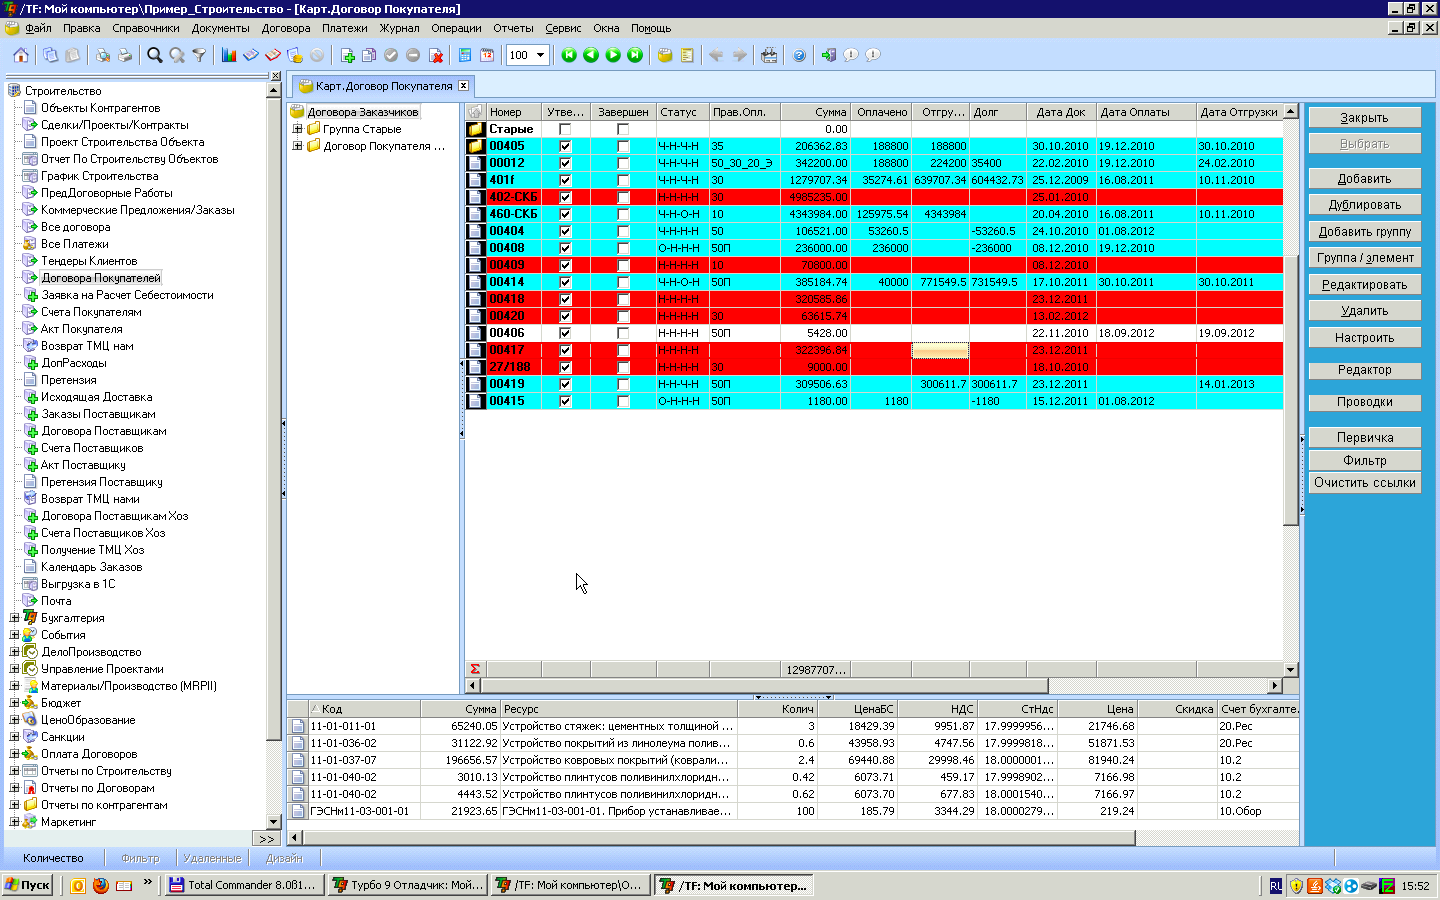Check the approved box in the Старые row

[565, 129]
